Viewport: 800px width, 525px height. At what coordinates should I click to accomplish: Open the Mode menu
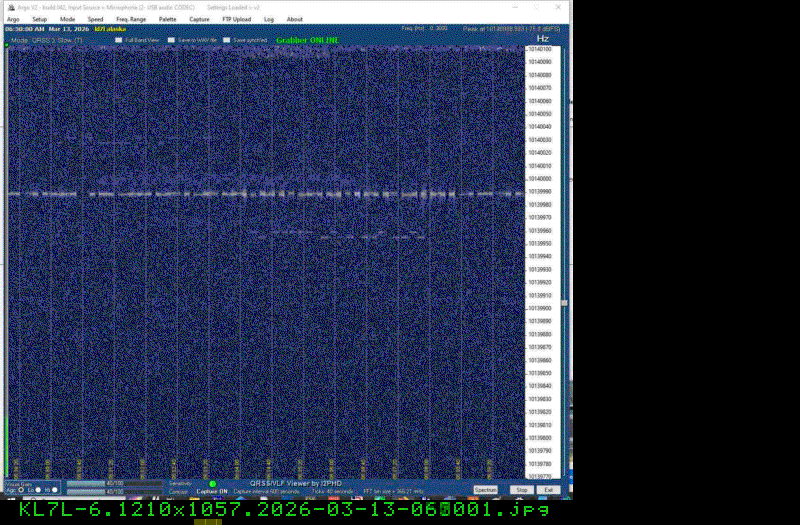pos(67,19)
